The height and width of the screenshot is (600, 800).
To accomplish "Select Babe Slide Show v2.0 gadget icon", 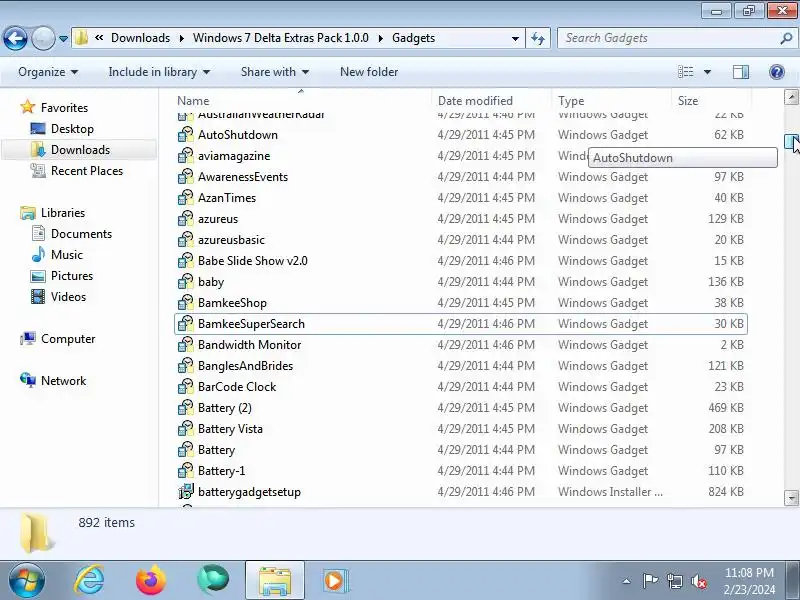I will (186, 261).
